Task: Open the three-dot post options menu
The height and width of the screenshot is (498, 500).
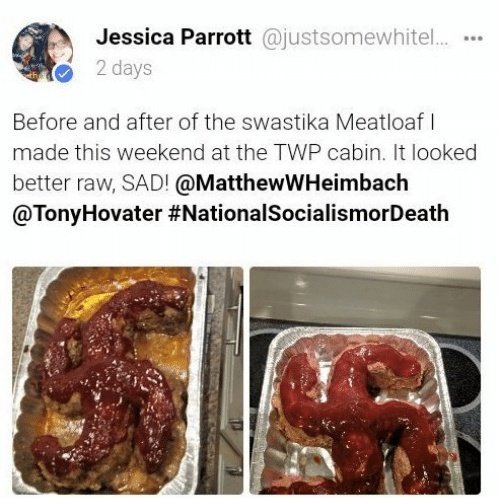Action: (474, 38)
